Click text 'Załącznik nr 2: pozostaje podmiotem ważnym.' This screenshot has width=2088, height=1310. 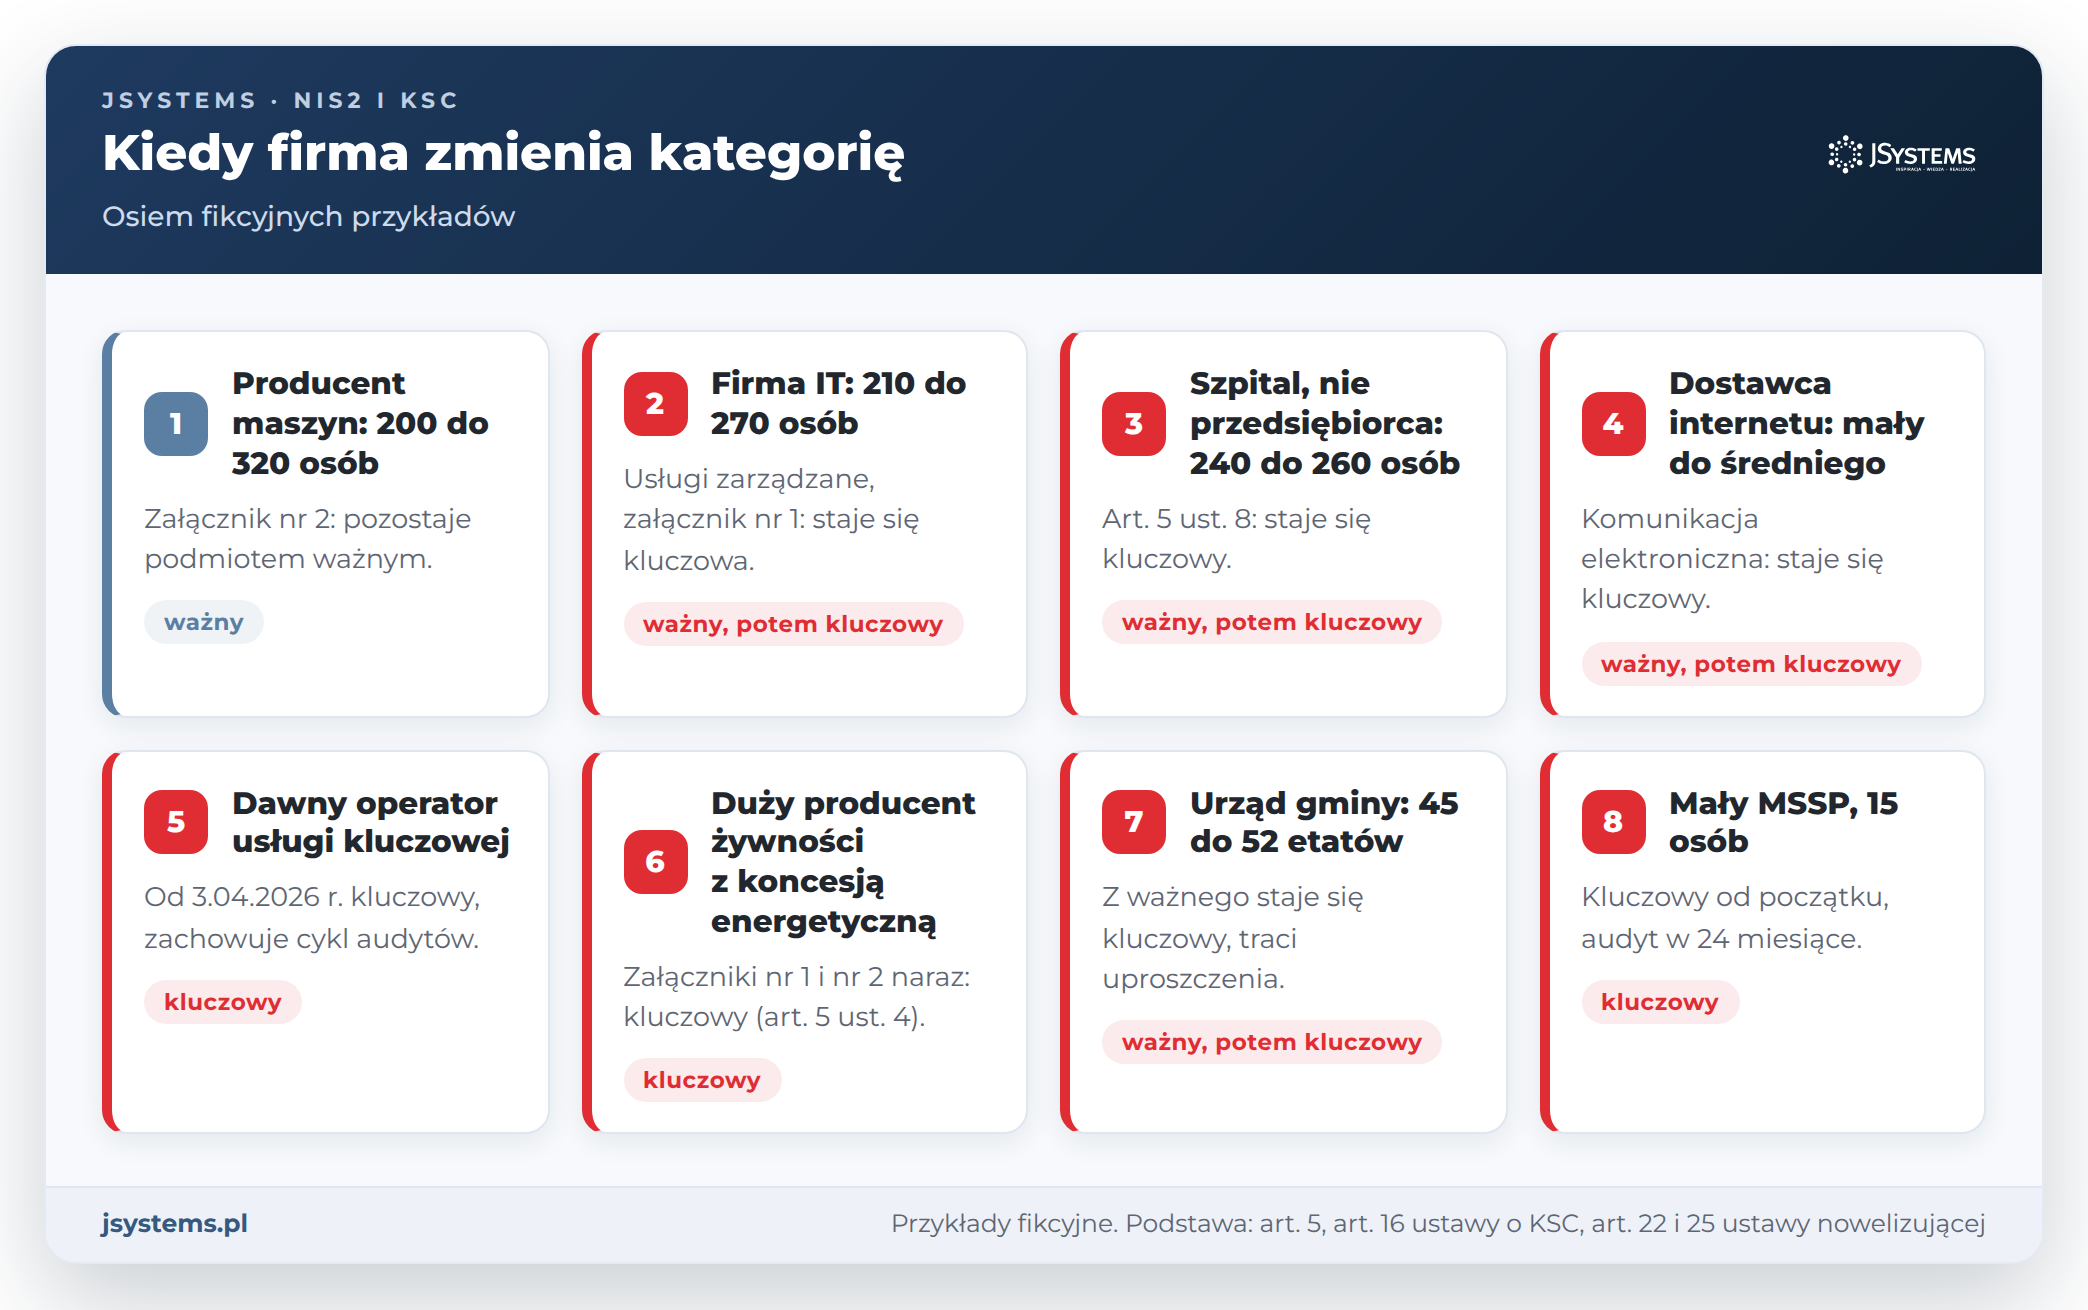tap(308, 539)
